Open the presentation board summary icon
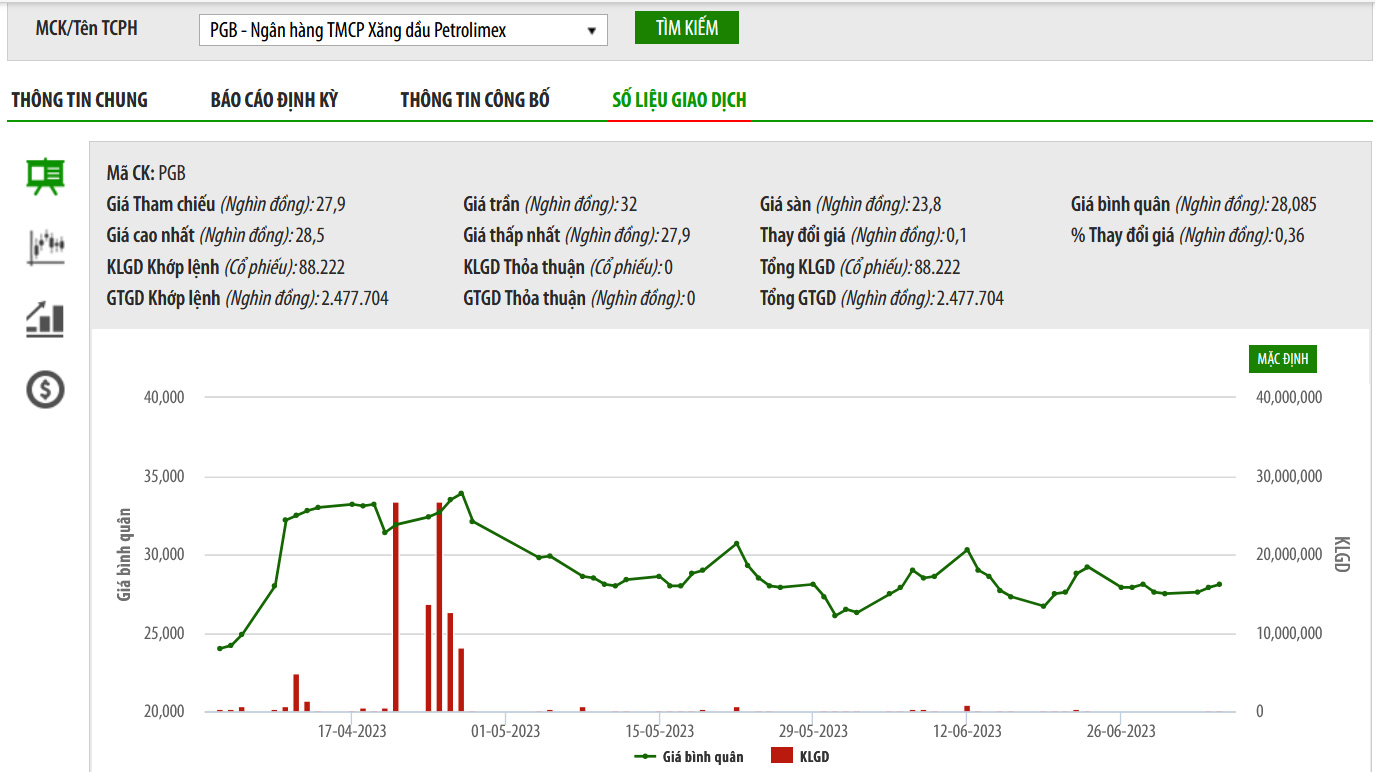This screenshot has height=772, width=1375. 45,177
